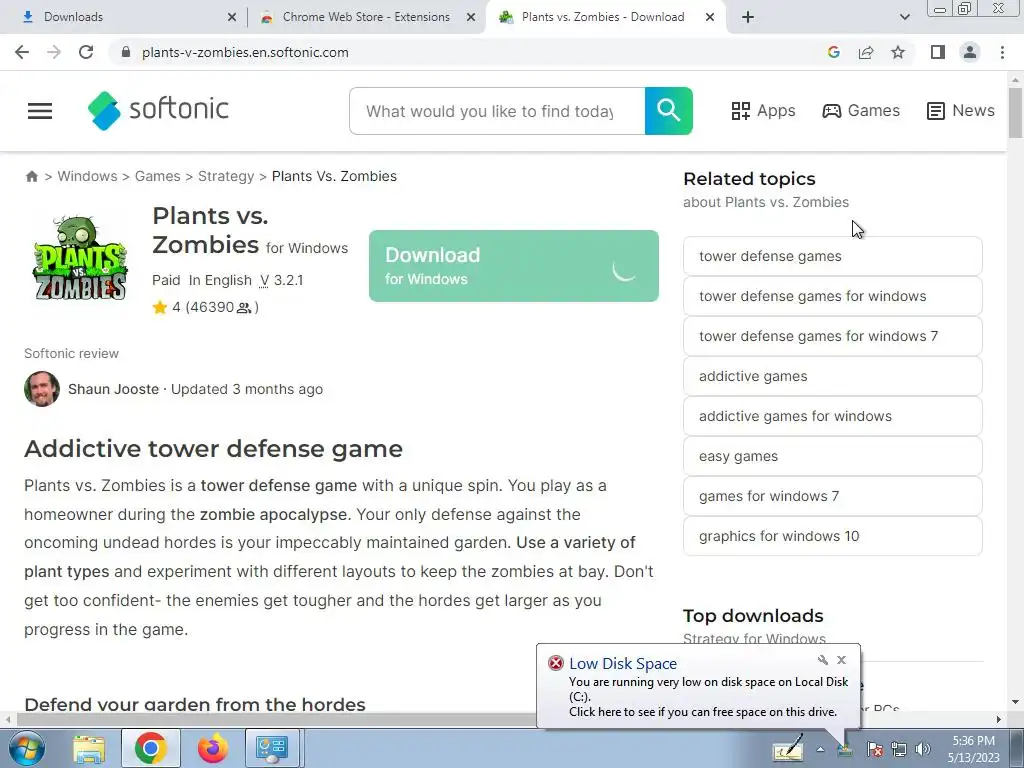This screenshot has height=768, width=1024.
Task: Open the Games section
Action: pyautogui.click(x=861, y=110)
